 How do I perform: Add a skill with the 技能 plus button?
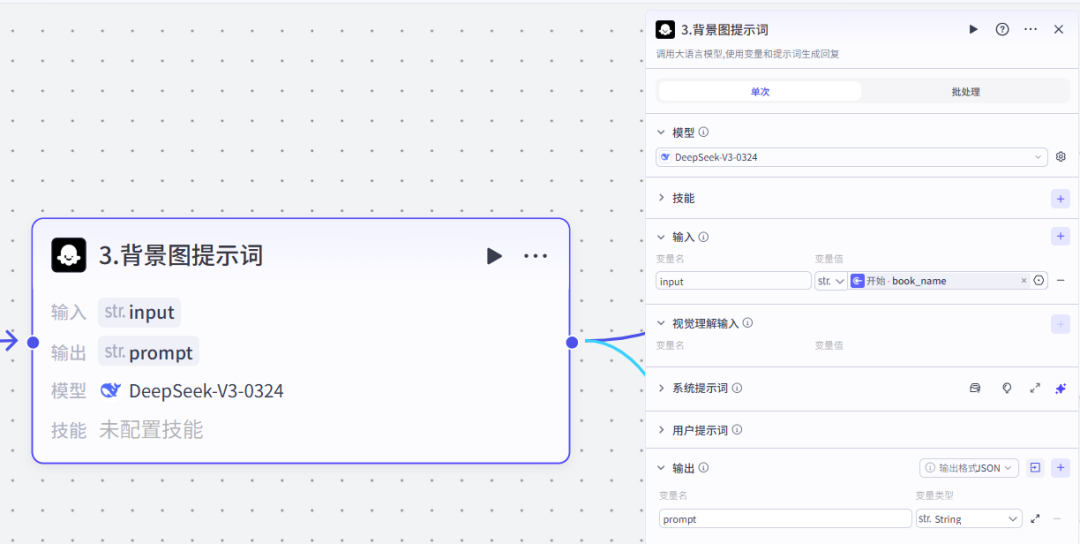pyautogui.click(x=1060, y=199)
